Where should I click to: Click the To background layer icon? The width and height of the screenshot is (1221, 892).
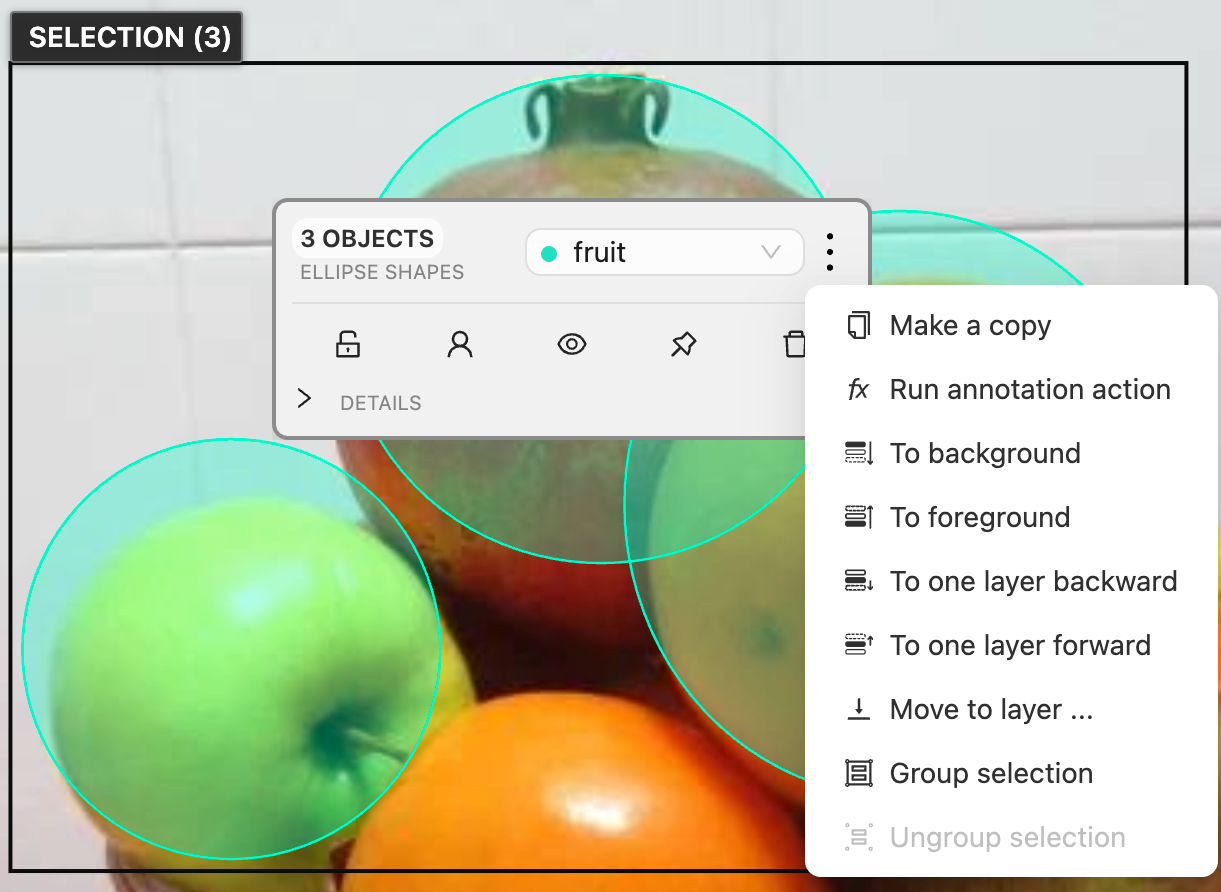pos(859,454)
